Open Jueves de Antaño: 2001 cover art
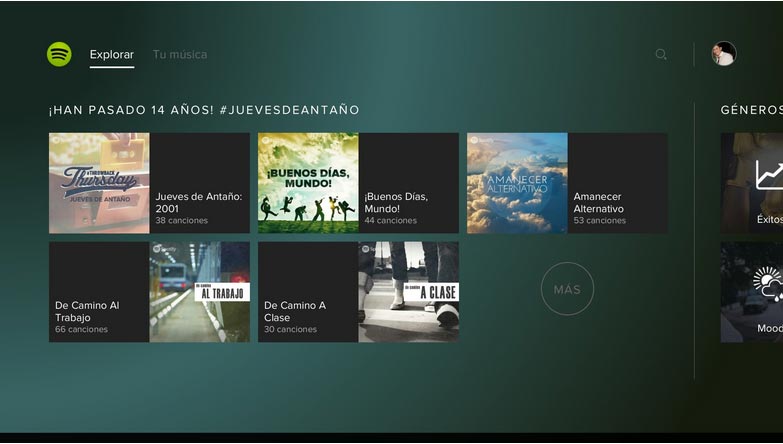783x444 pixels. click(x=99, y=183)
